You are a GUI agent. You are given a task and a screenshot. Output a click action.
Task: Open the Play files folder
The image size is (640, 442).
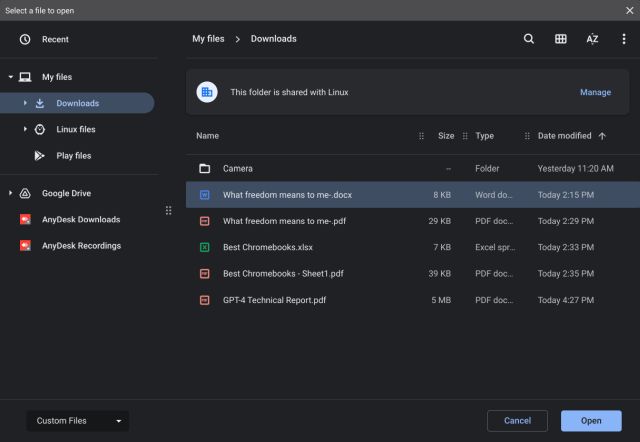pyautogui.click(x=73, y=155)
